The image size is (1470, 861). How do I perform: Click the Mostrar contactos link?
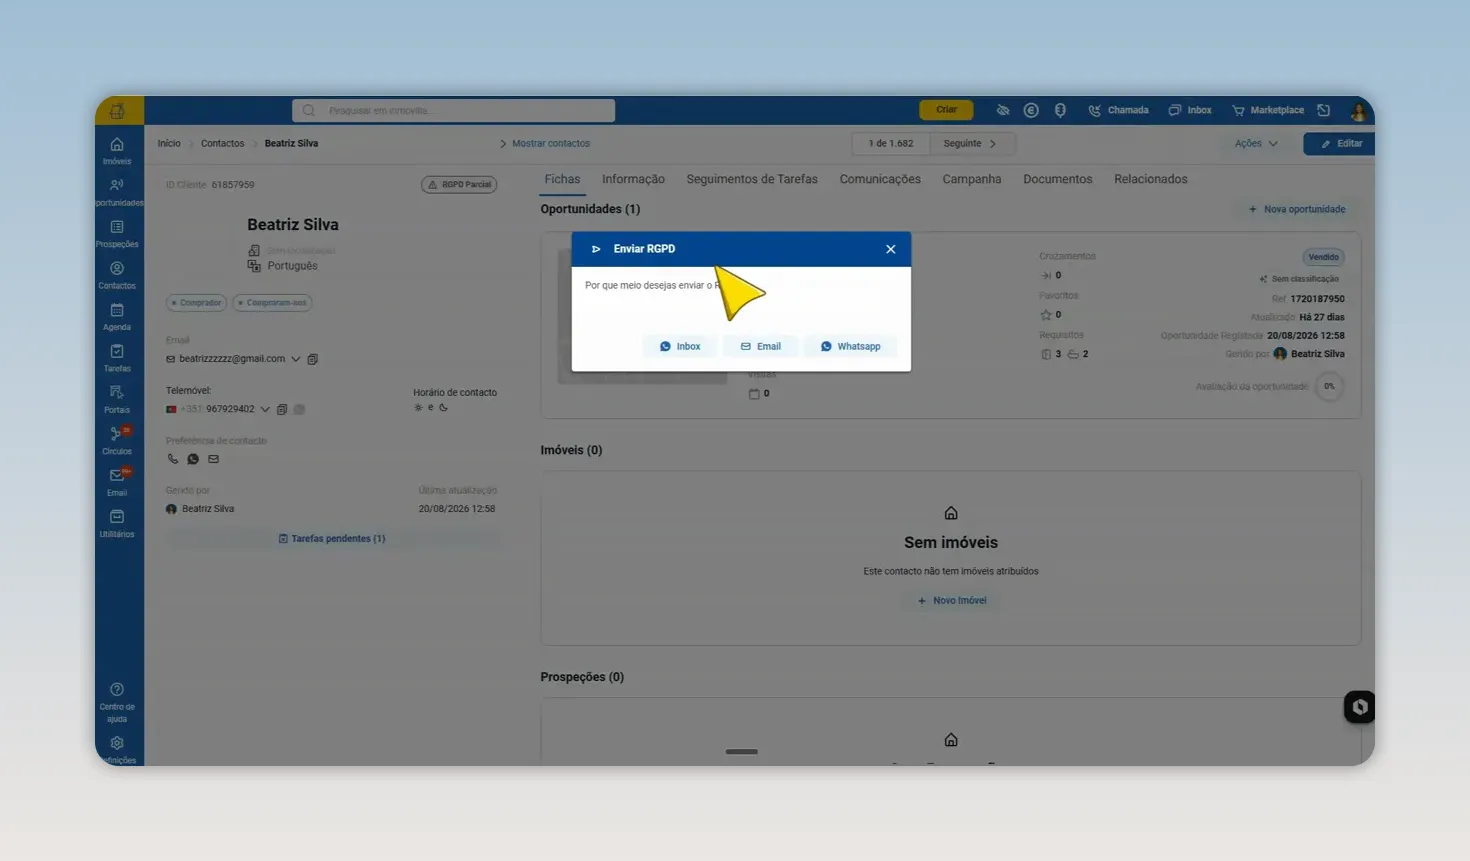551,143
